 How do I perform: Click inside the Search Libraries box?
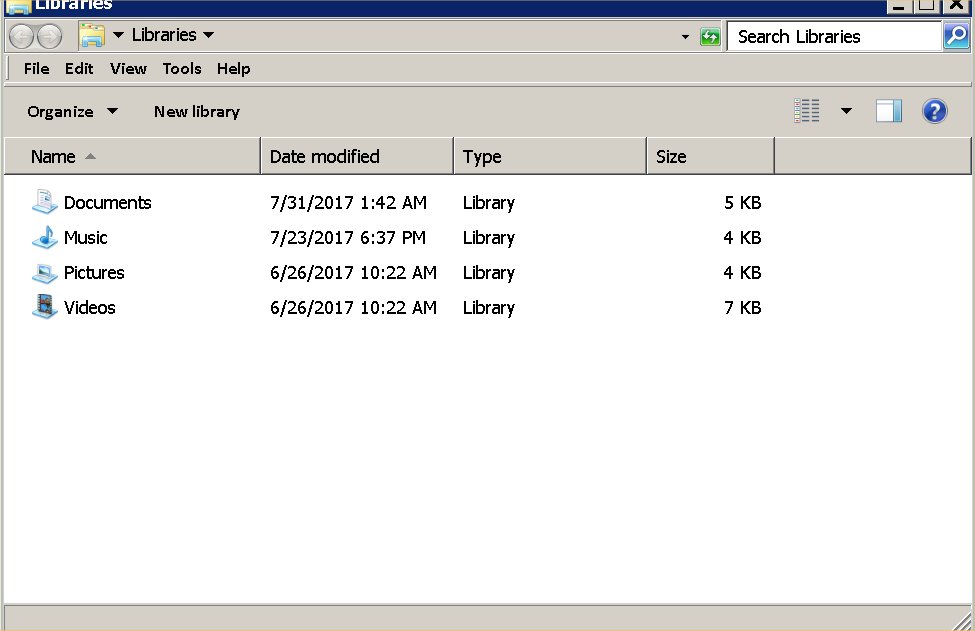pos(830,36)
